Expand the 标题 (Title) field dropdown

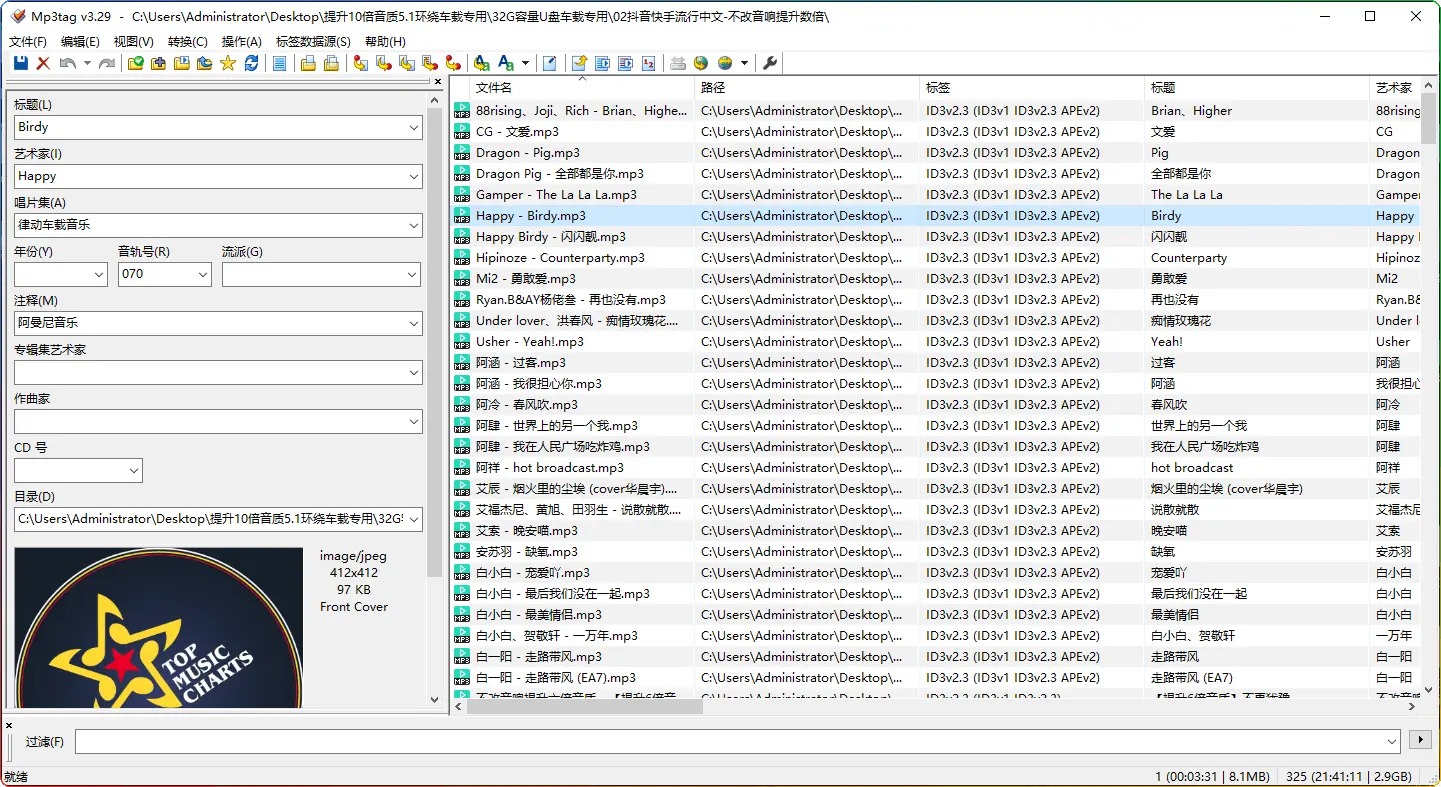(x=414, y=128)
